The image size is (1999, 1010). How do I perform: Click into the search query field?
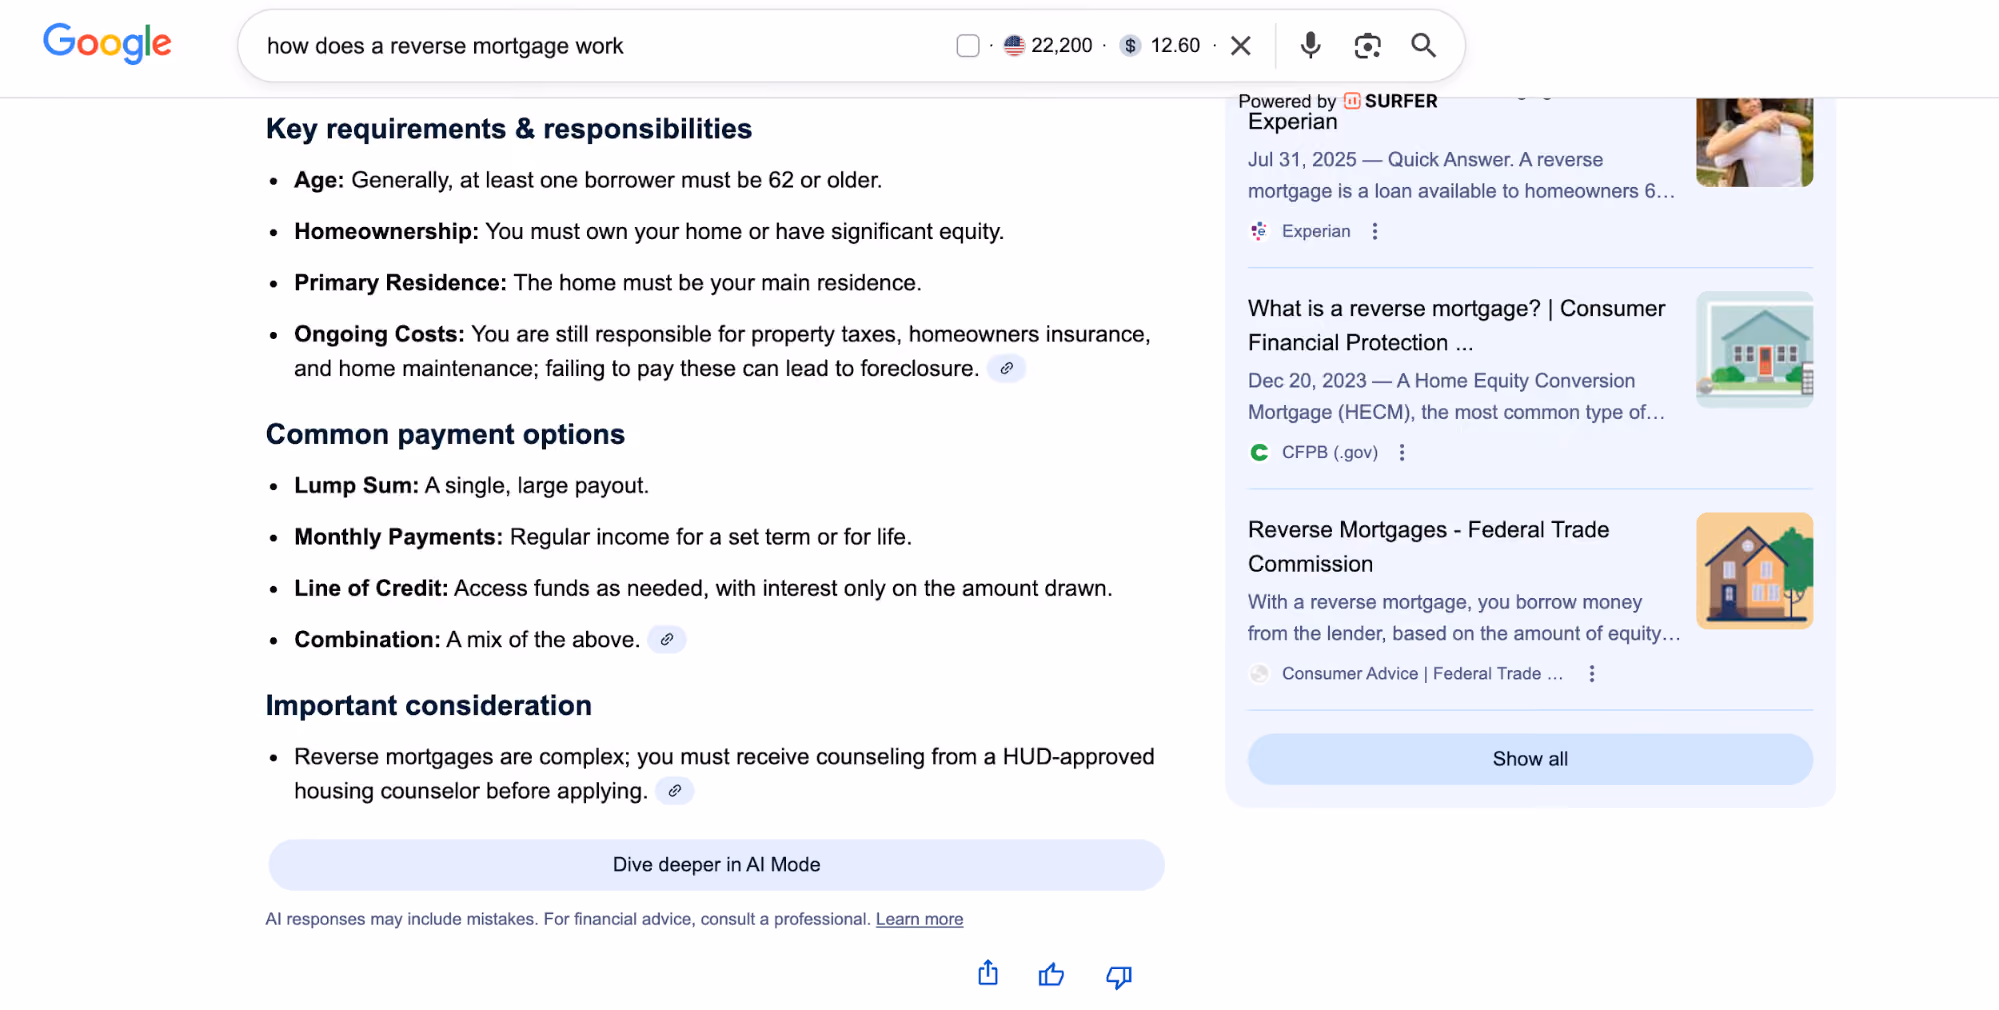pos(600,46)
